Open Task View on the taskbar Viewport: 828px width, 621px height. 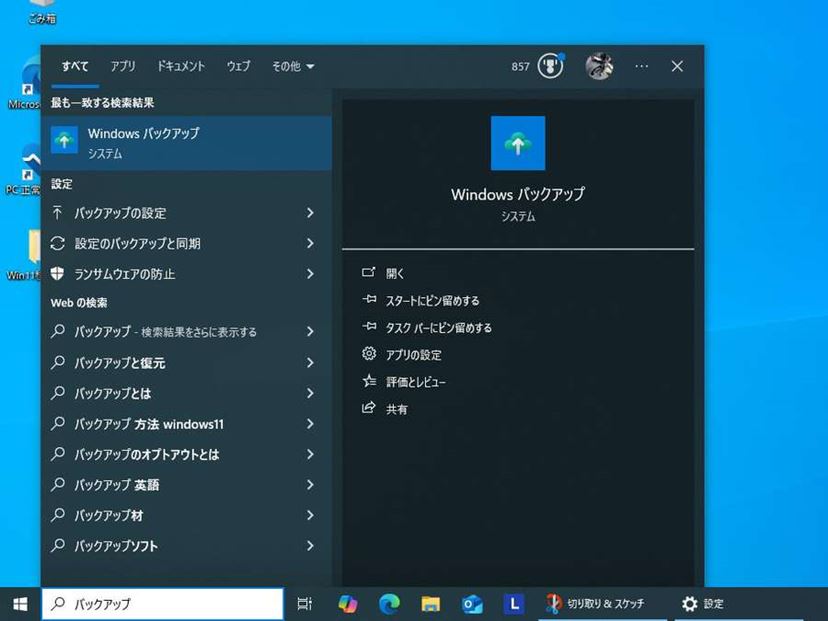(x=304, y=603)
